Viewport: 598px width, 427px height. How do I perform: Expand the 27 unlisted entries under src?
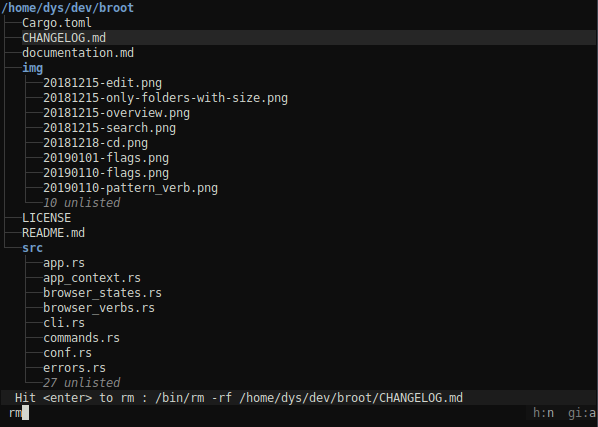coord(82,383)
